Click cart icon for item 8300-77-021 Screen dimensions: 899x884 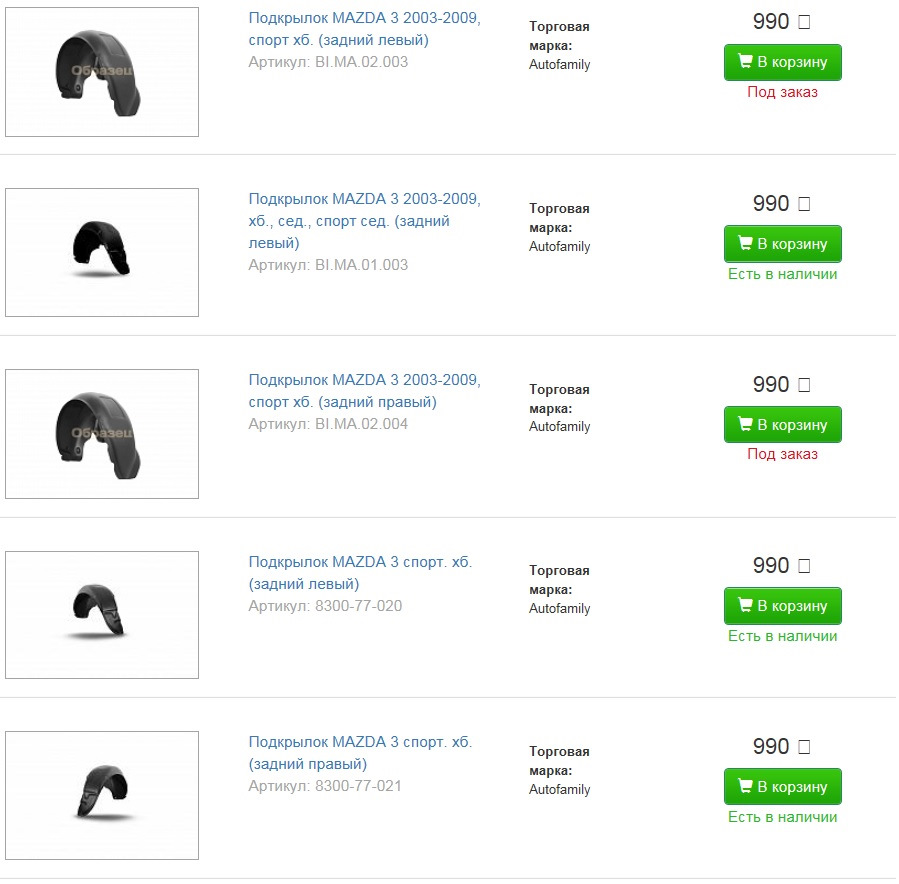(x=745, y=787)
